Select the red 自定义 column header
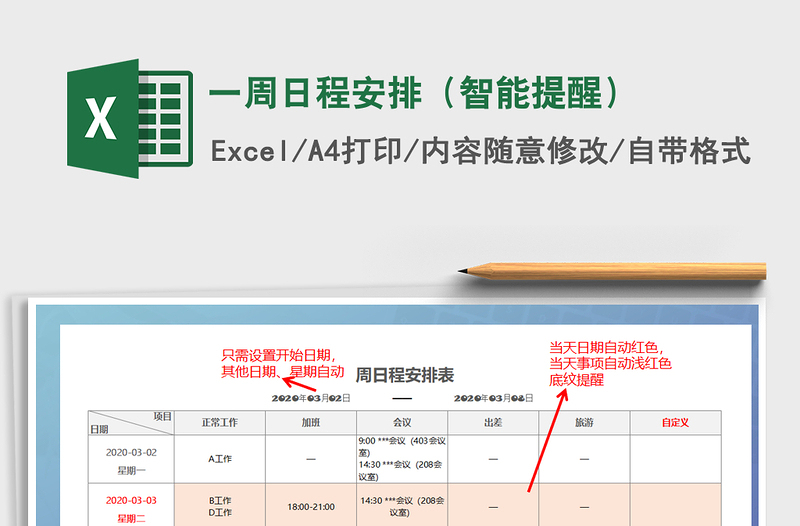The height and width of the screenshot is (526, 800). (x=676, y=422)
